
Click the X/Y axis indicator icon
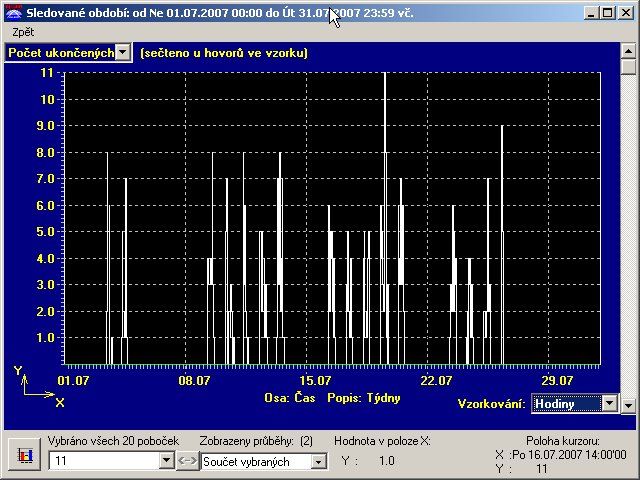tap(38, 387)
